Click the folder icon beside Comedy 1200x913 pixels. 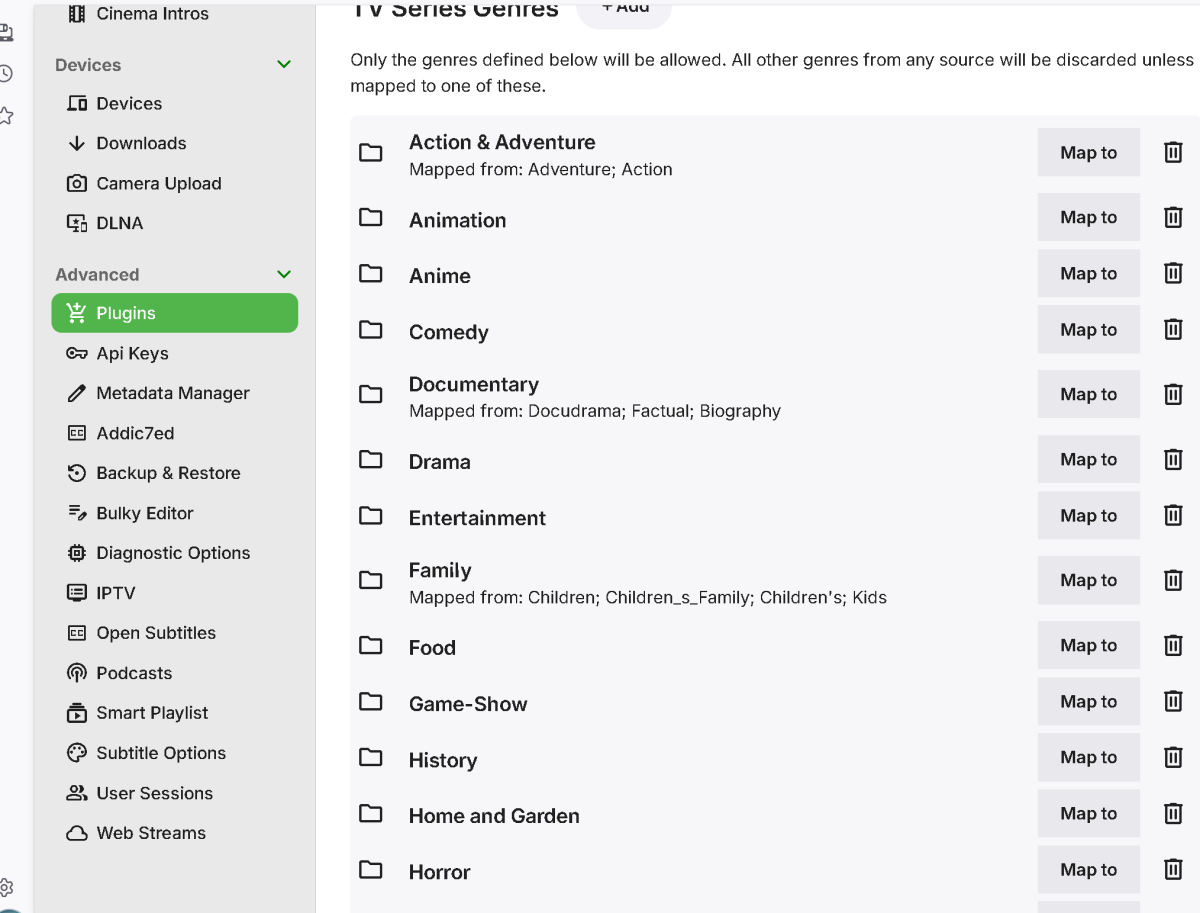[371, 330]
